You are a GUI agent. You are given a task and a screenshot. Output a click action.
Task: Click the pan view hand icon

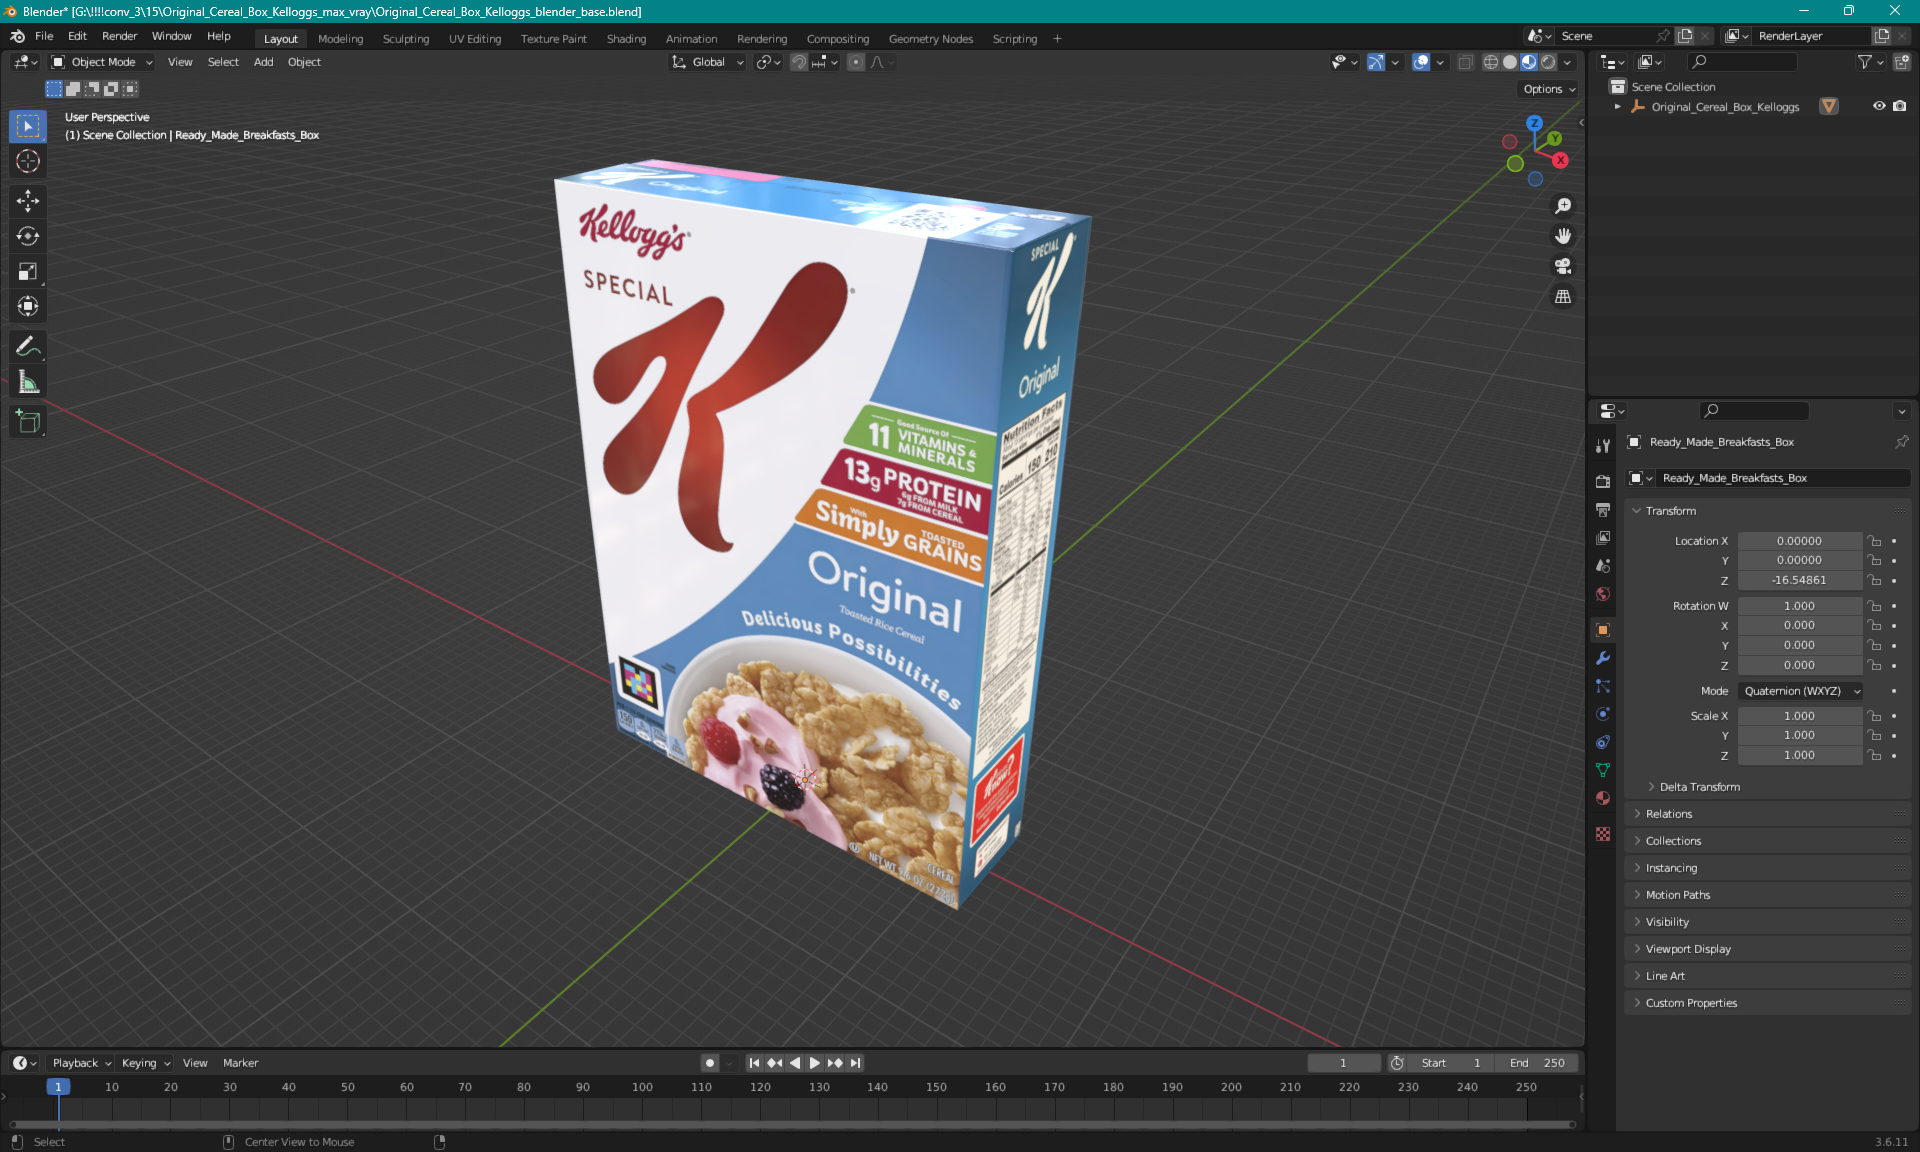pyautogui.click(x=1563, y=236)
